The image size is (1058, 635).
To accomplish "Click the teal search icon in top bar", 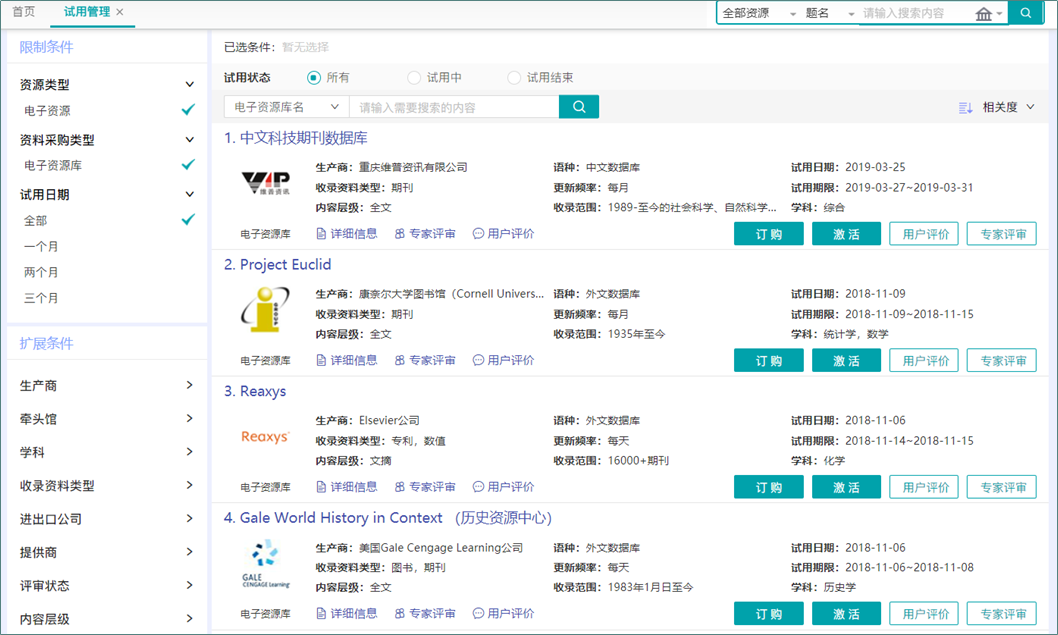I will pyautogui.click(x=1026, y=13).
